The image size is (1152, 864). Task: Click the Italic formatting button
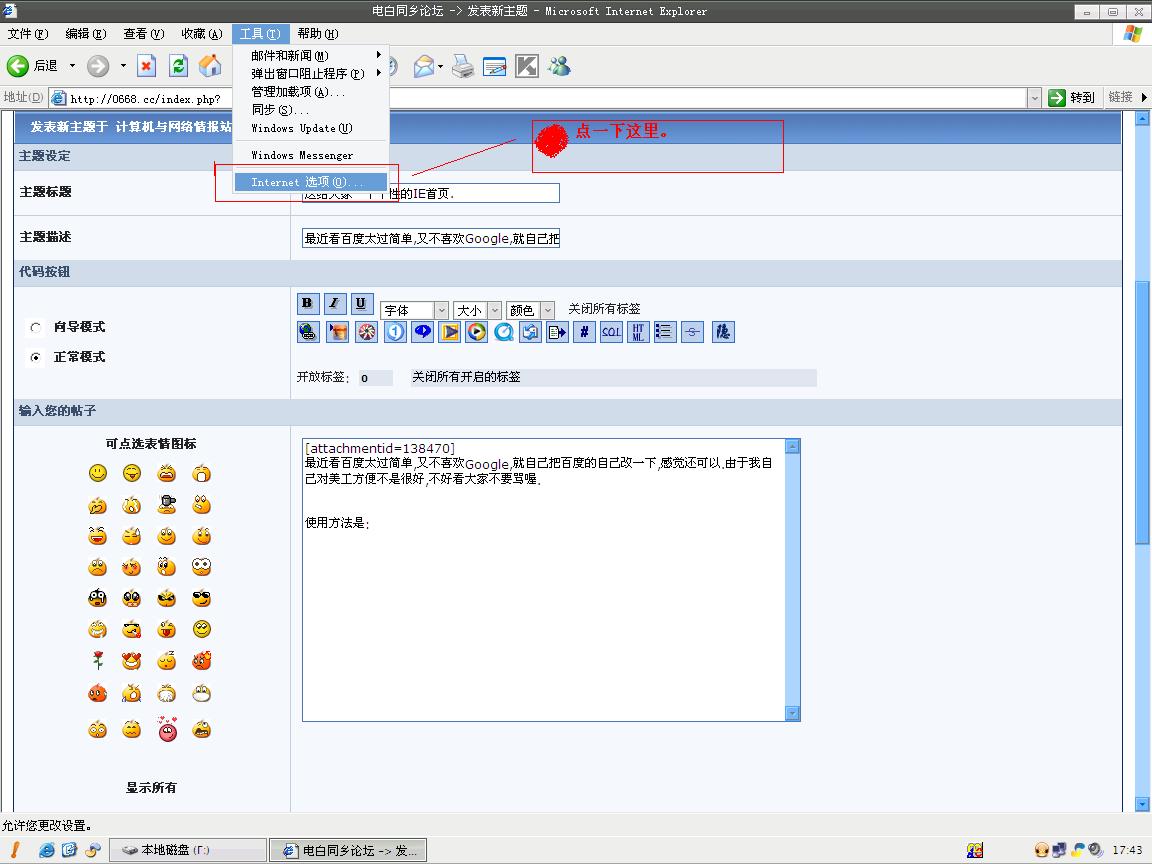coord(335,304)
